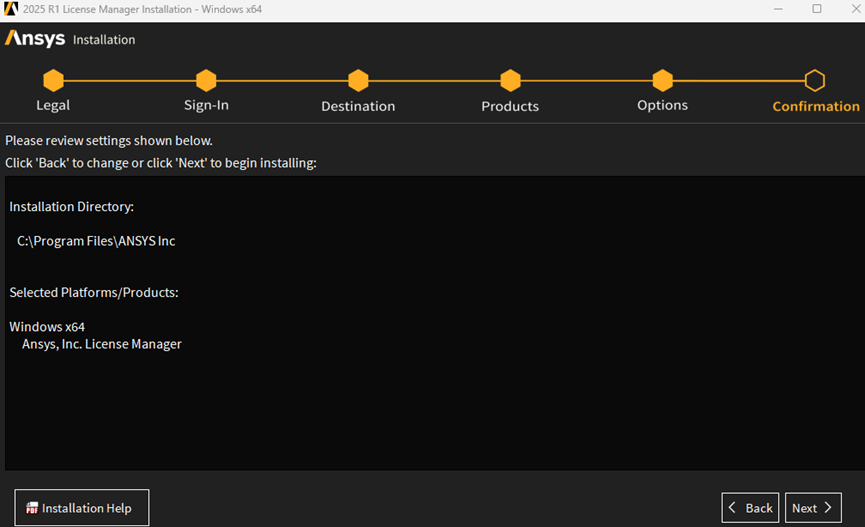Go Back to previous step
This screenshot has height=527, width=865.
tap(750, 508)
